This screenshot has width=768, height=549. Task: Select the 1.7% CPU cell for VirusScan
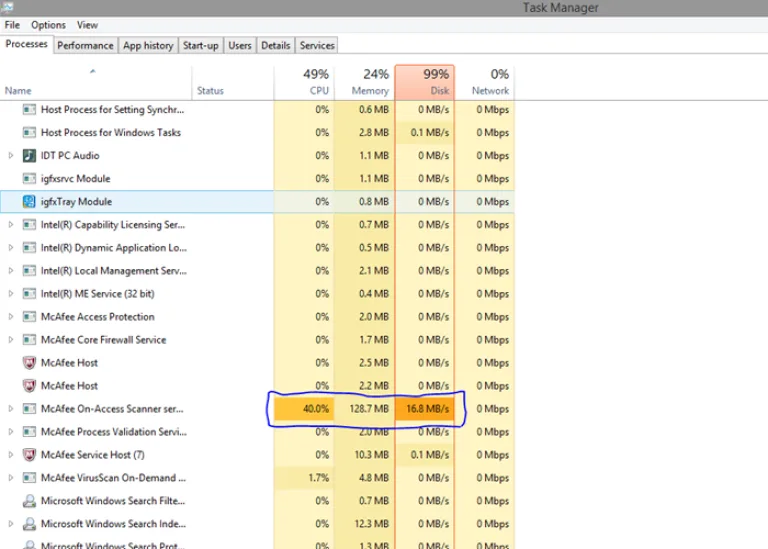304,478
